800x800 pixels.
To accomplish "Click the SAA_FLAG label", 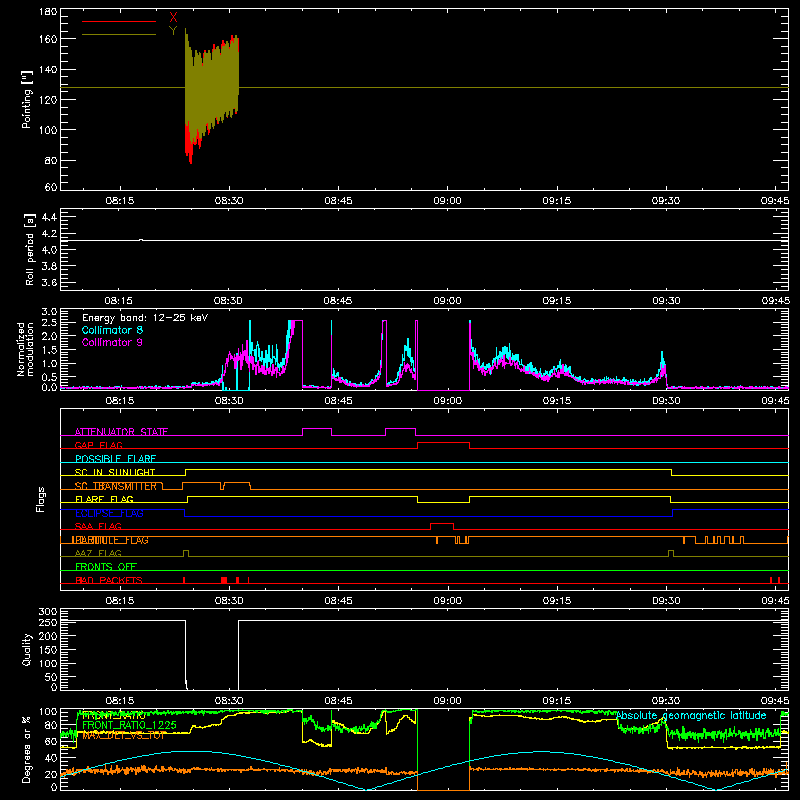I will (98, 526).
